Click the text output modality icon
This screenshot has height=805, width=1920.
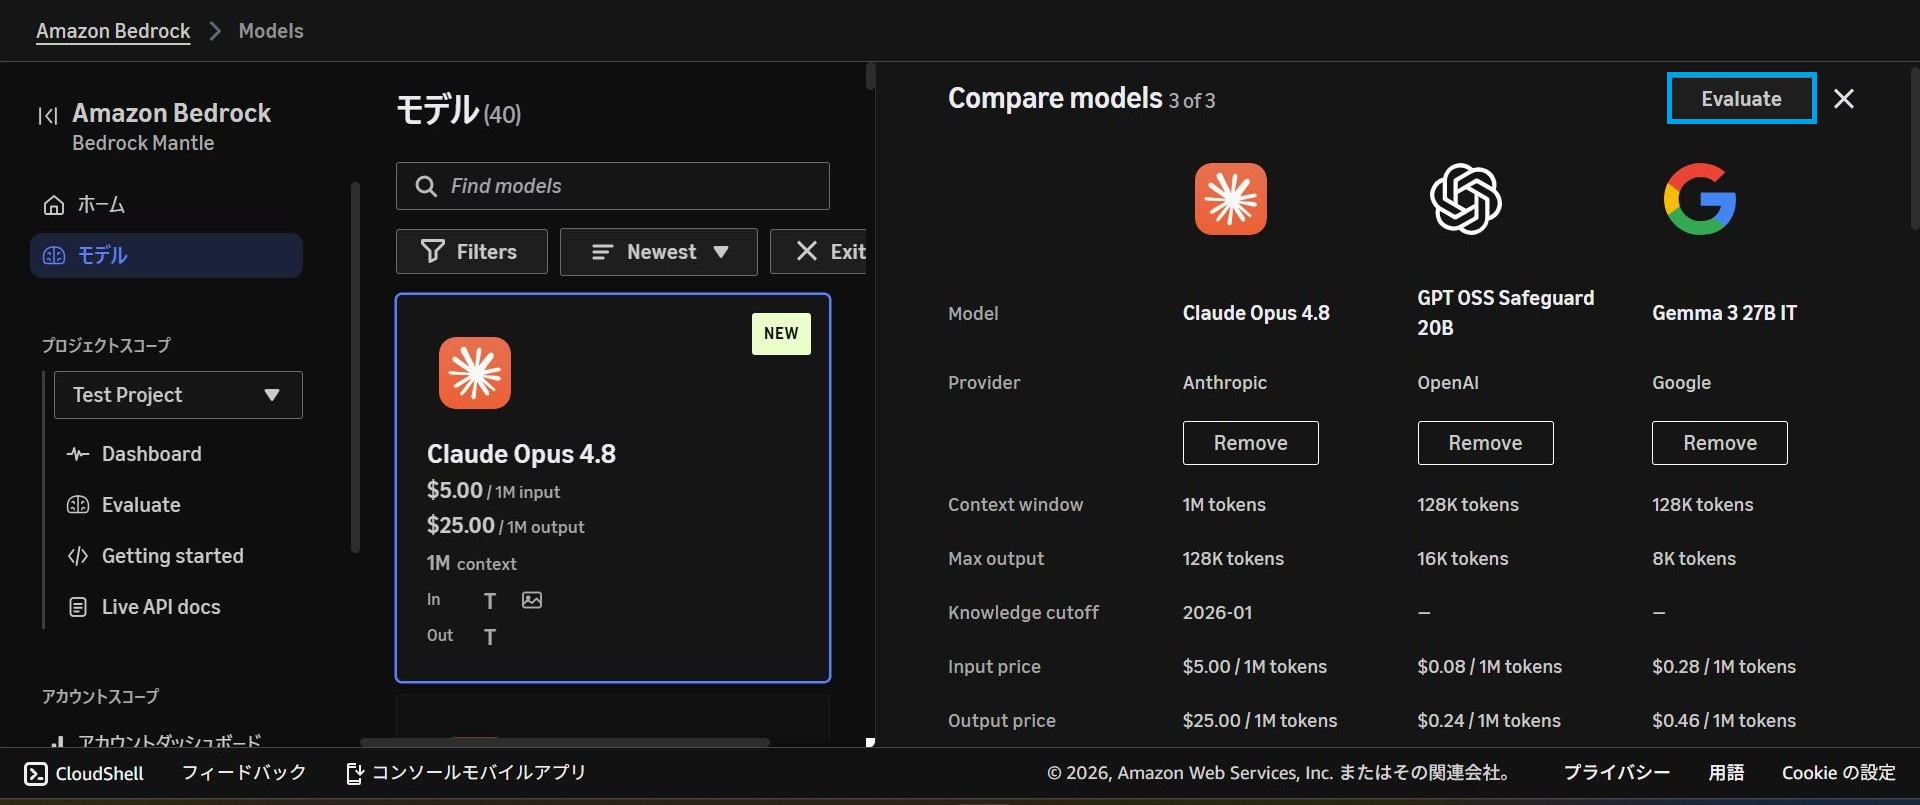coord(490,637)
